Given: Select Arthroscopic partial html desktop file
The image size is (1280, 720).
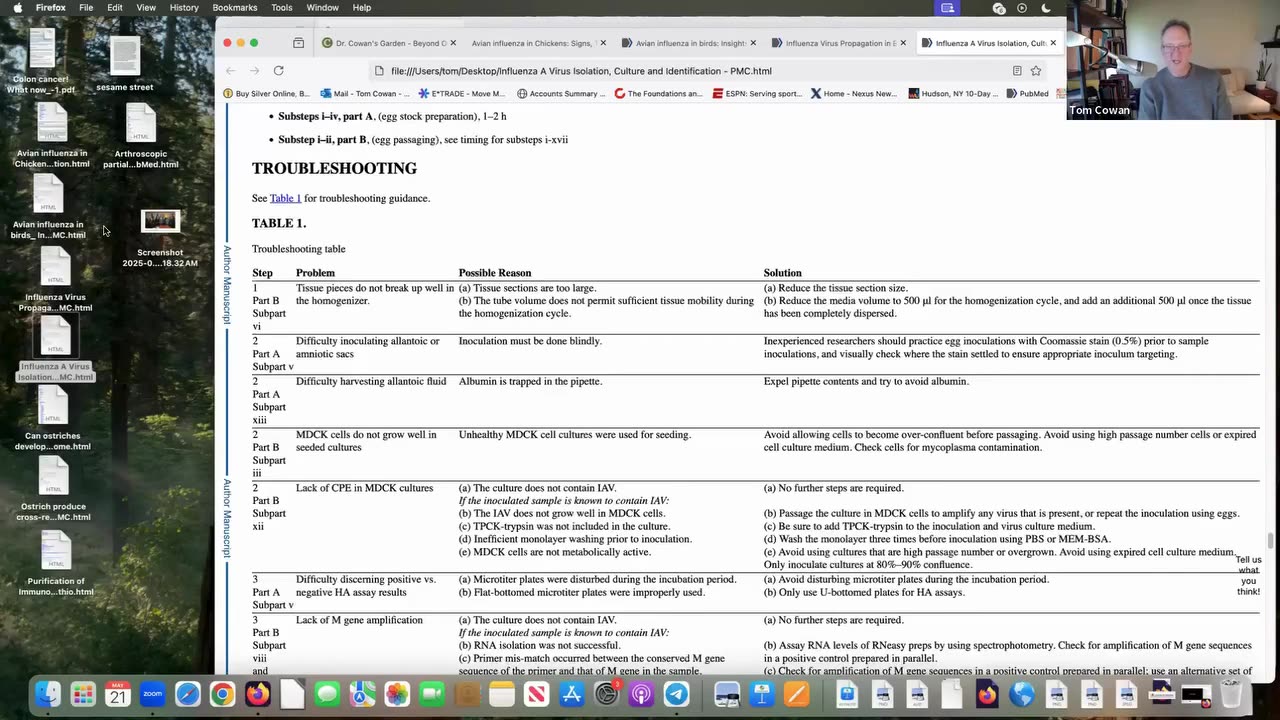Looking at the screenshot, I should [140, 137].
